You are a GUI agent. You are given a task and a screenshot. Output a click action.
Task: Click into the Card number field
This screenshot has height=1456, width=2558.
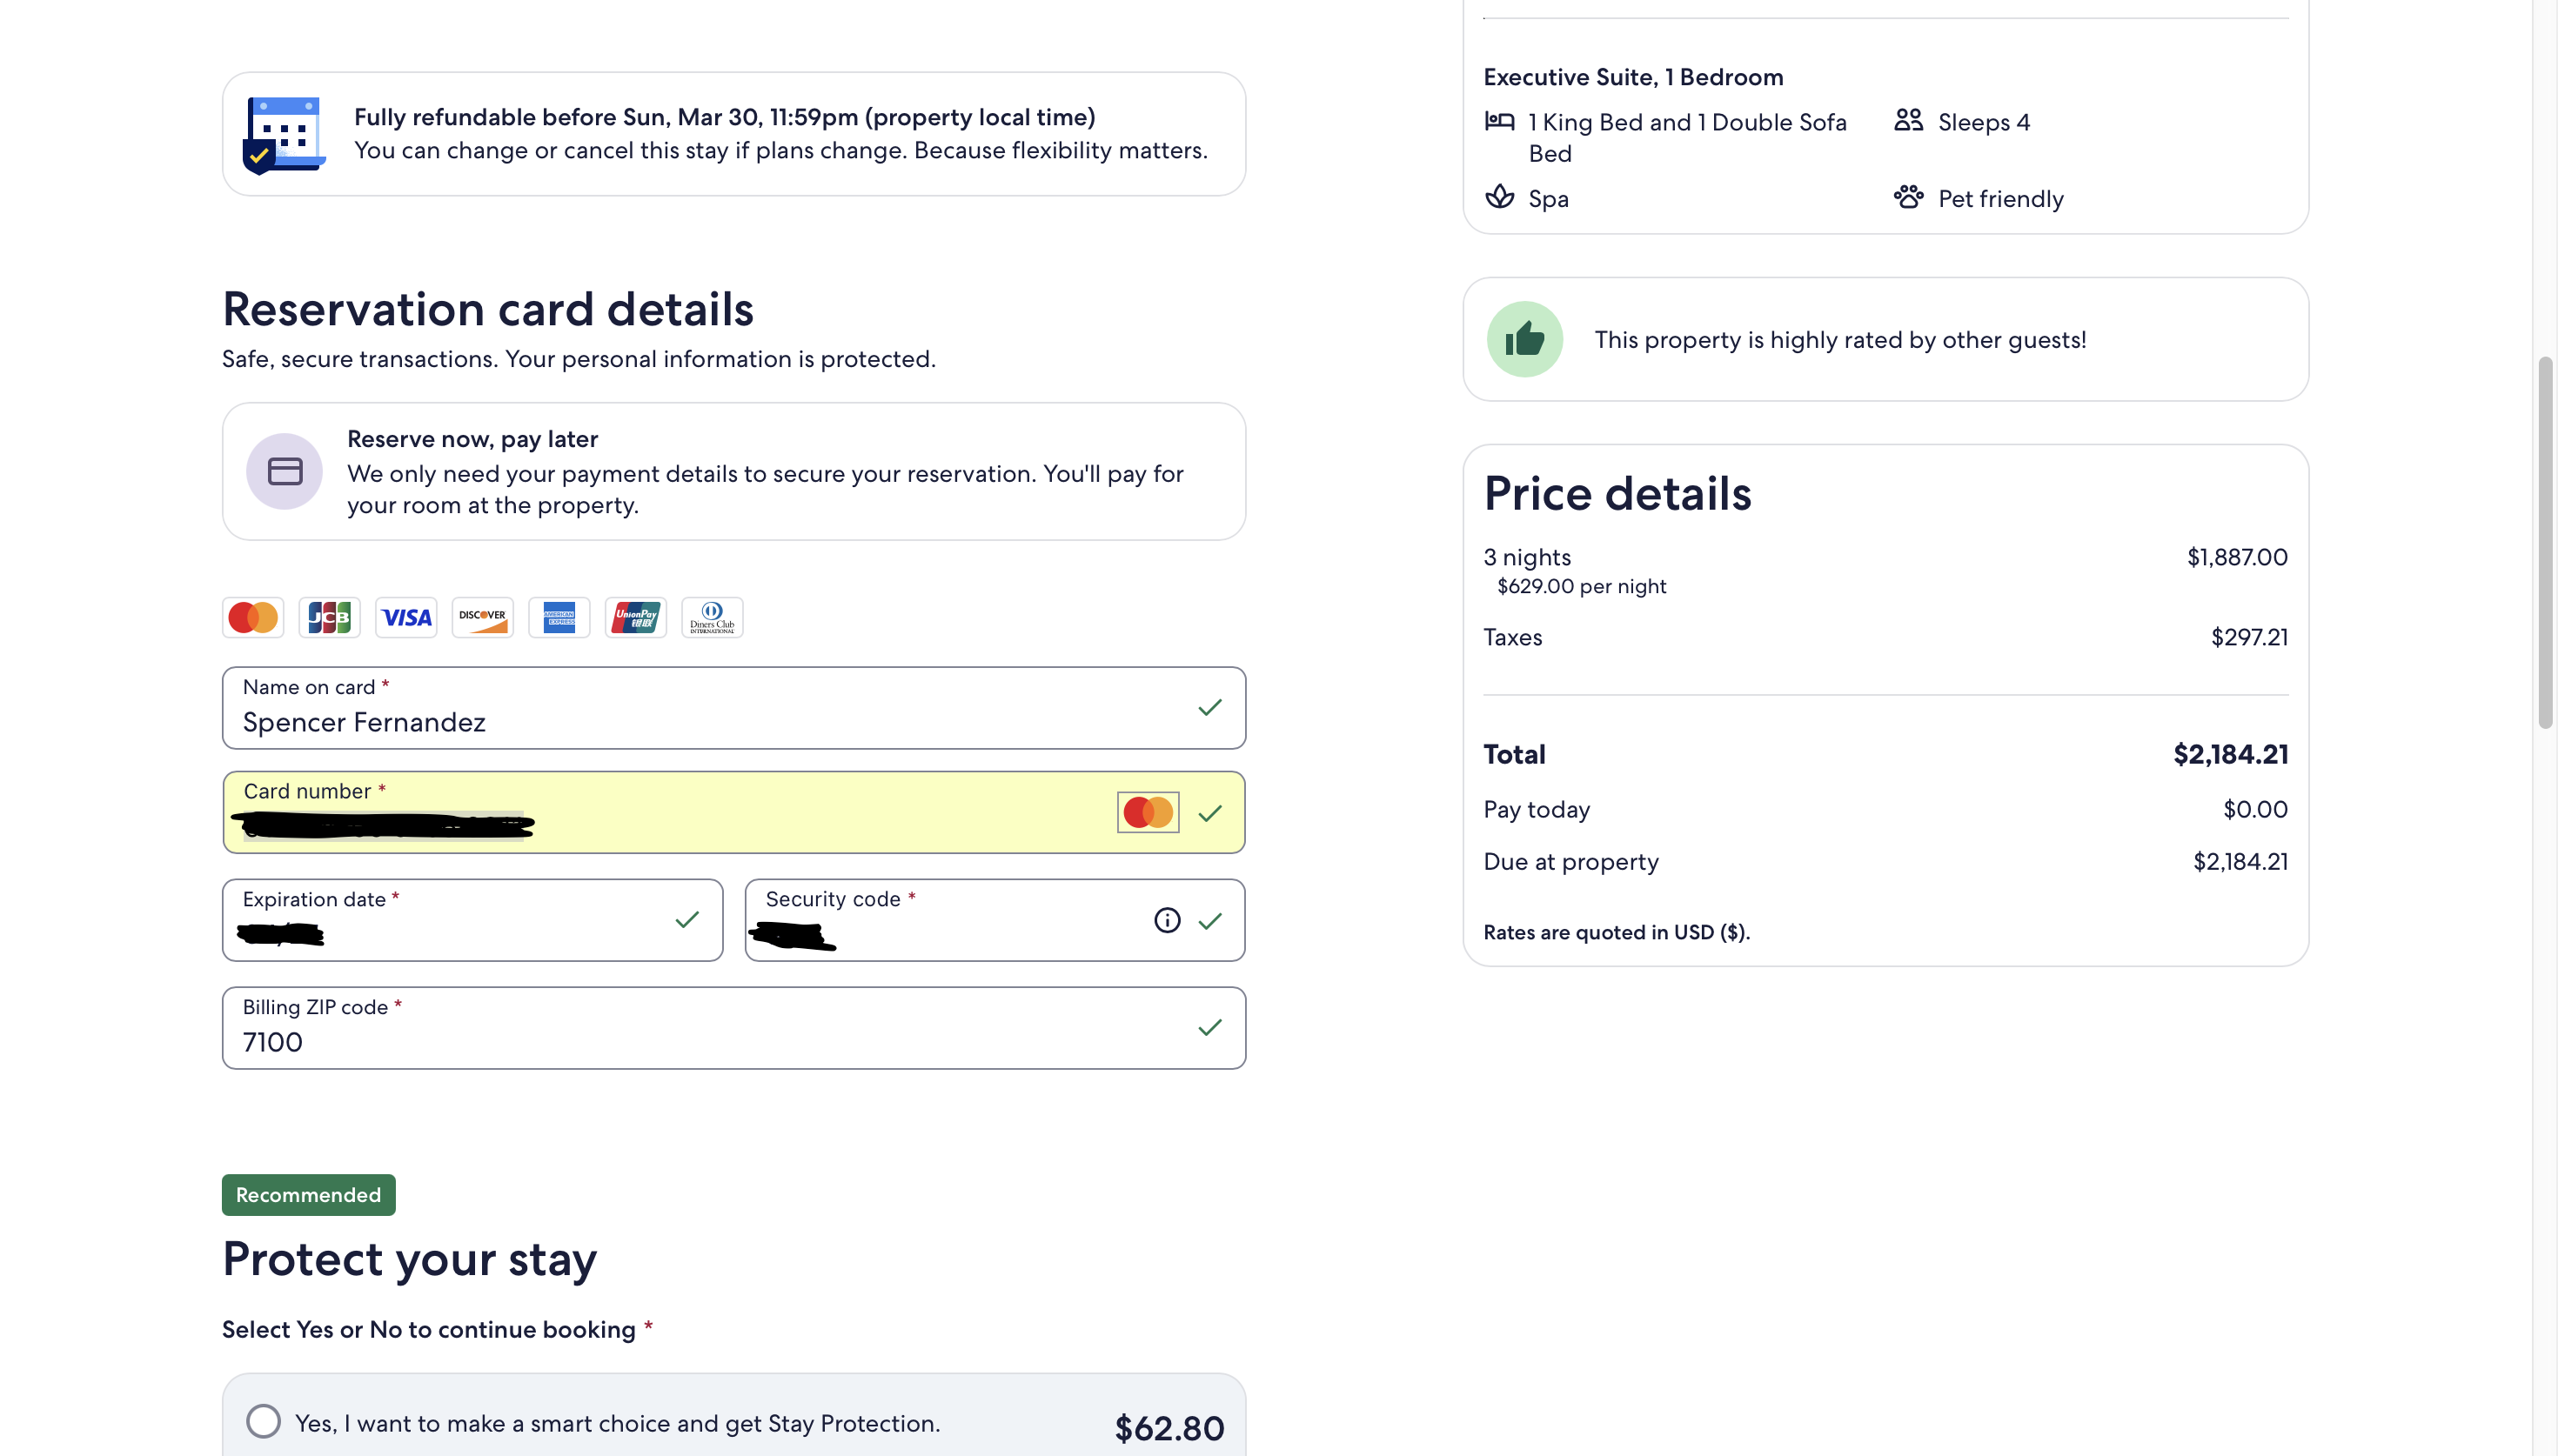coord(734,812)
